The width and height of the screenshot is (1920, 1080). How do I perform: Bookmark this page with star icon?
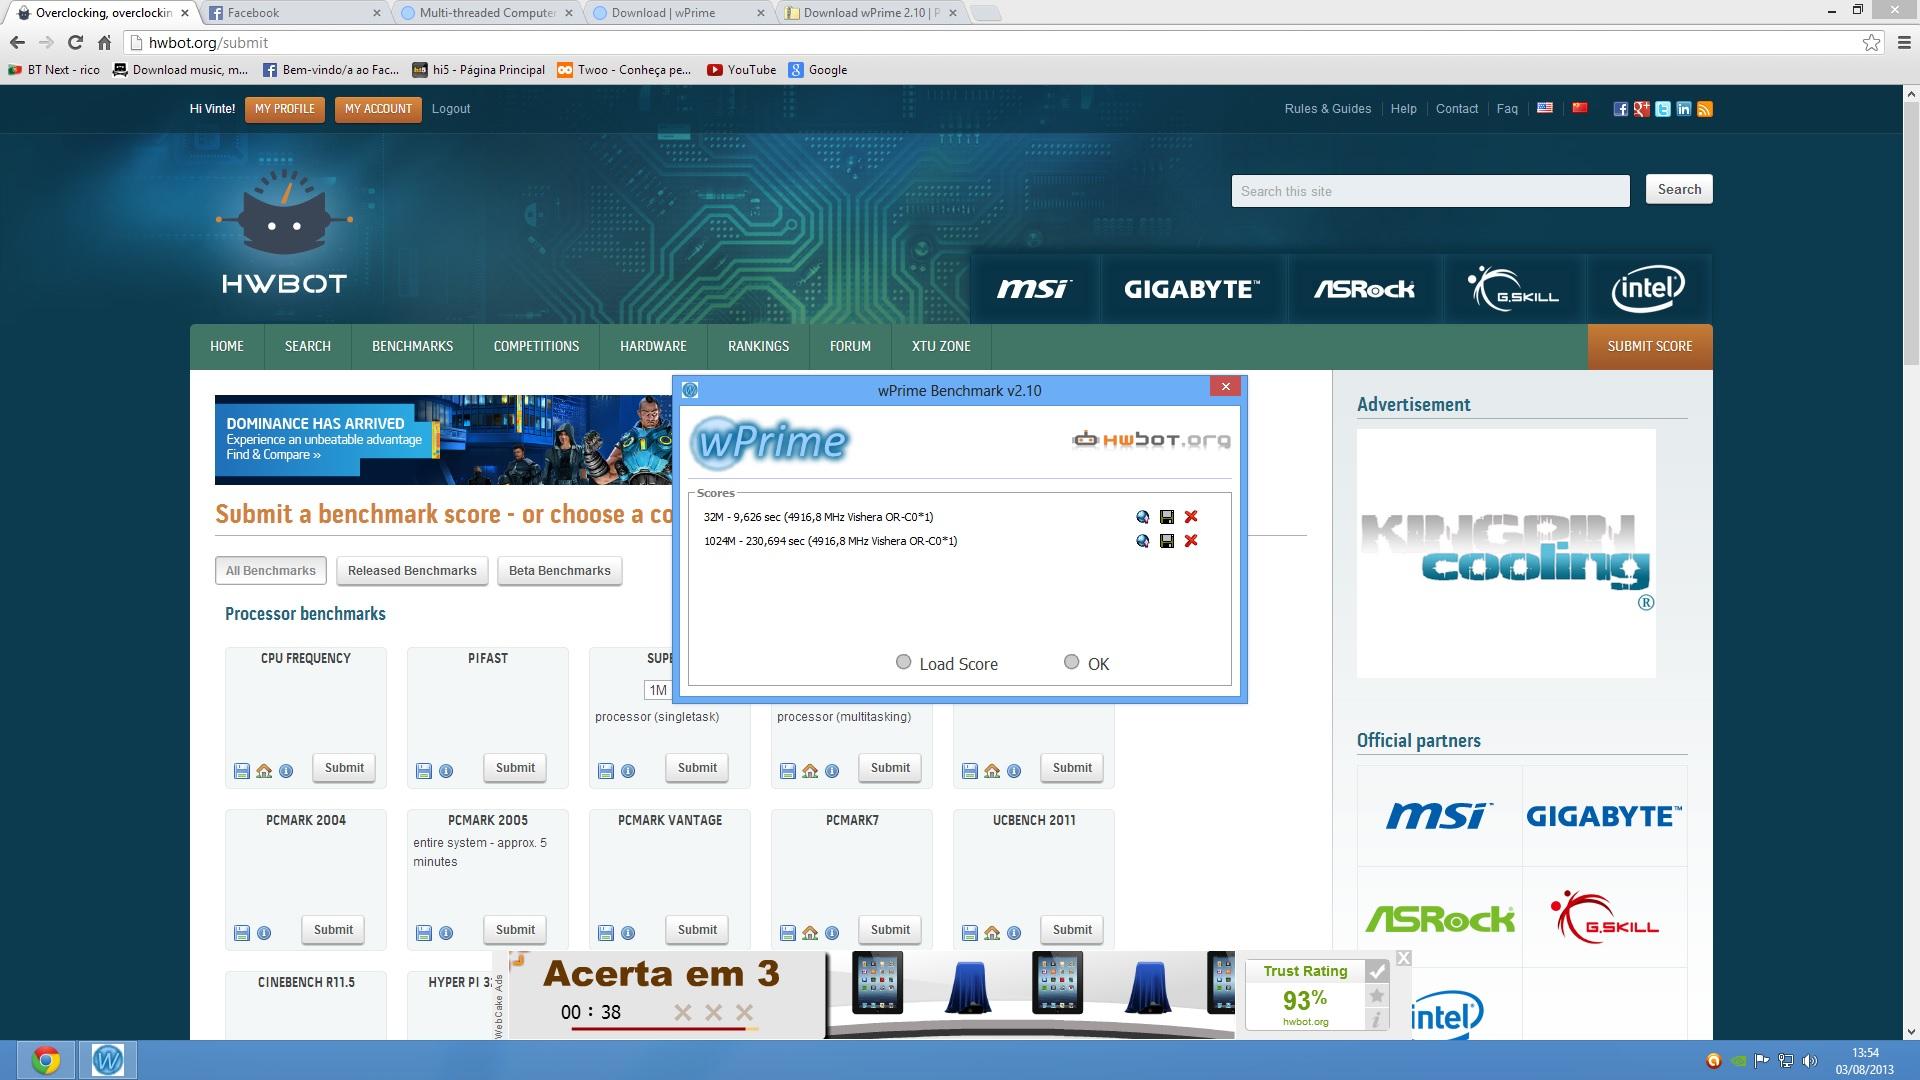pyautogui.click(x=1871, y=42)
